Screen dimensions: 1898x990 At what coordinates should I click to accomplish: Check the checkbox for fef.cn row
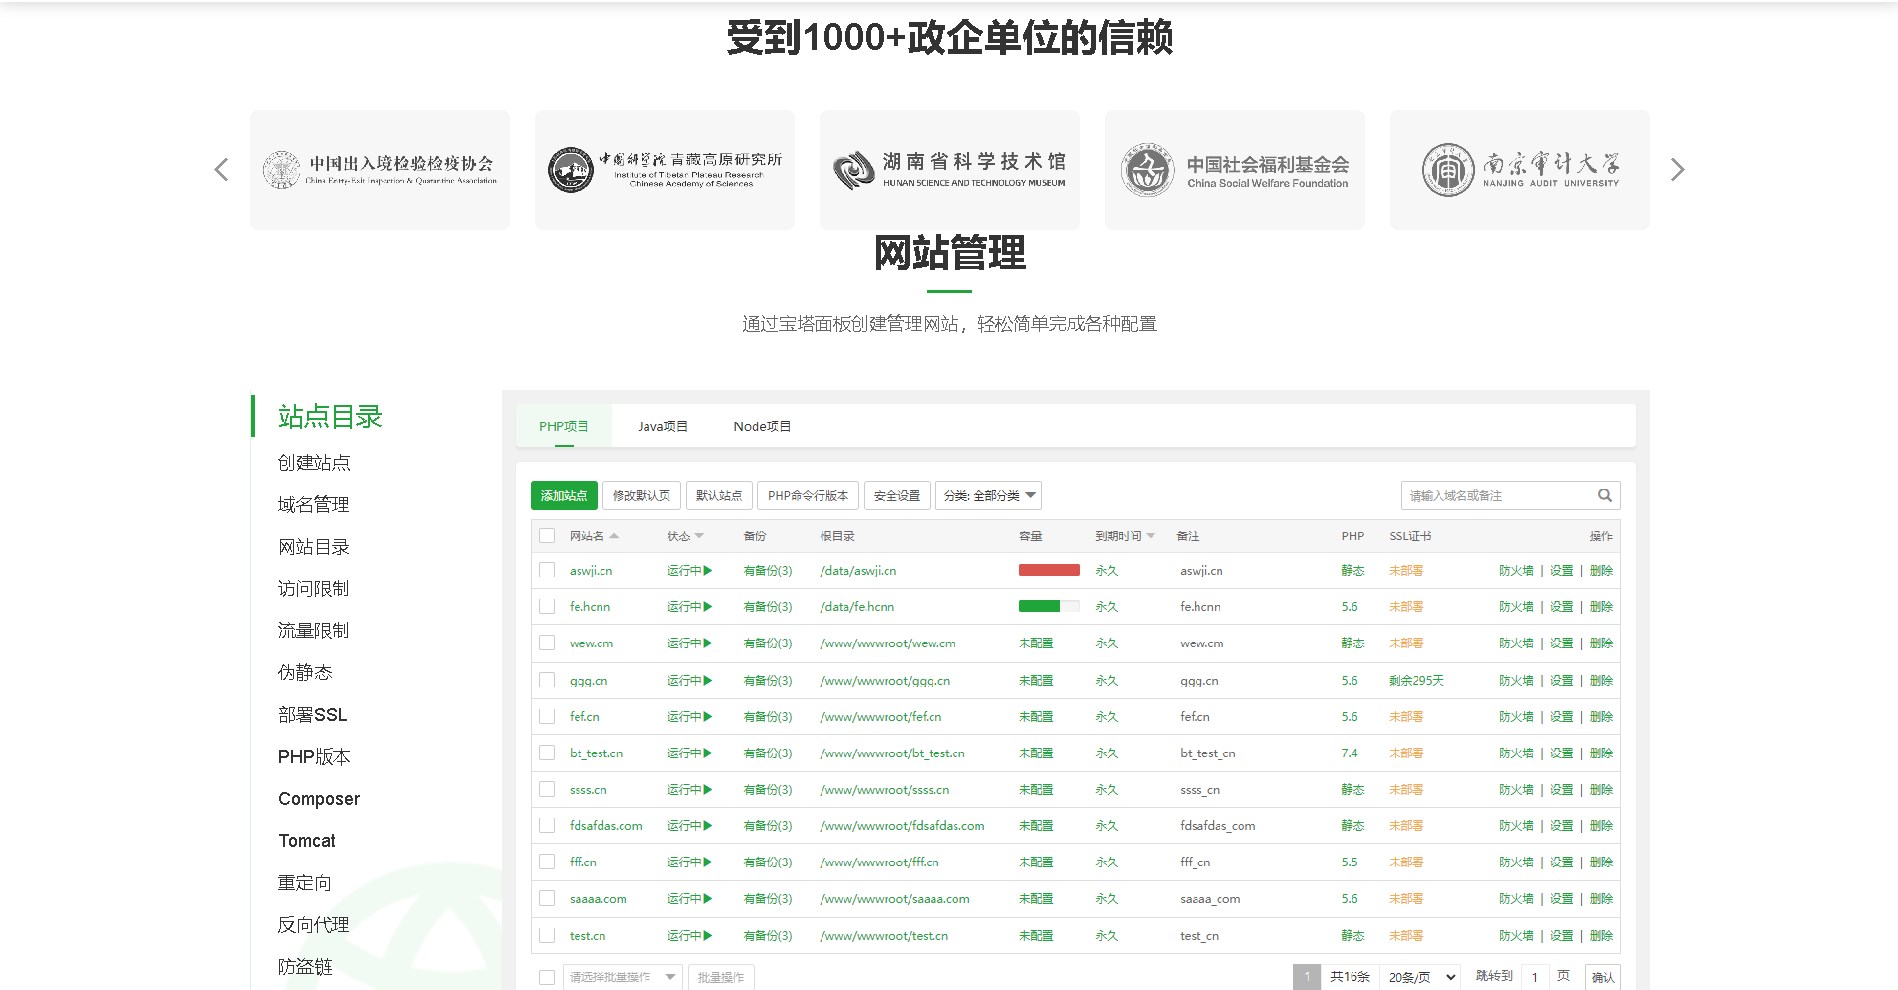[547, 716]
